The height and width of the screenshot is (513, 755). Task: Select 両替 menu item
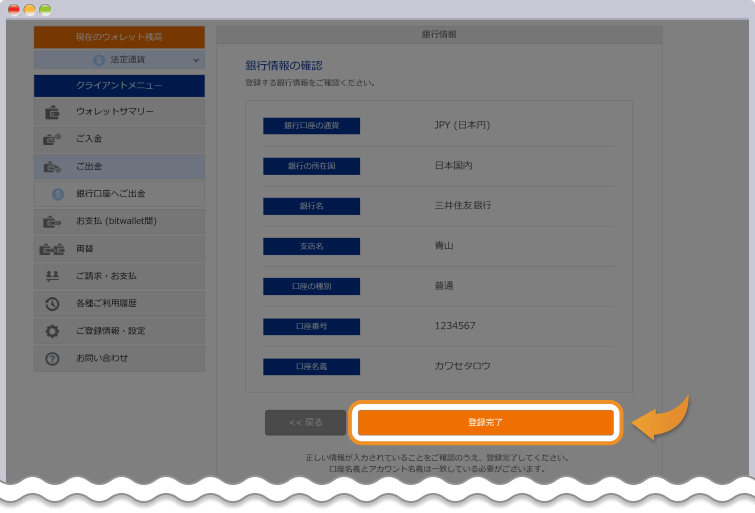click(119, 249)
